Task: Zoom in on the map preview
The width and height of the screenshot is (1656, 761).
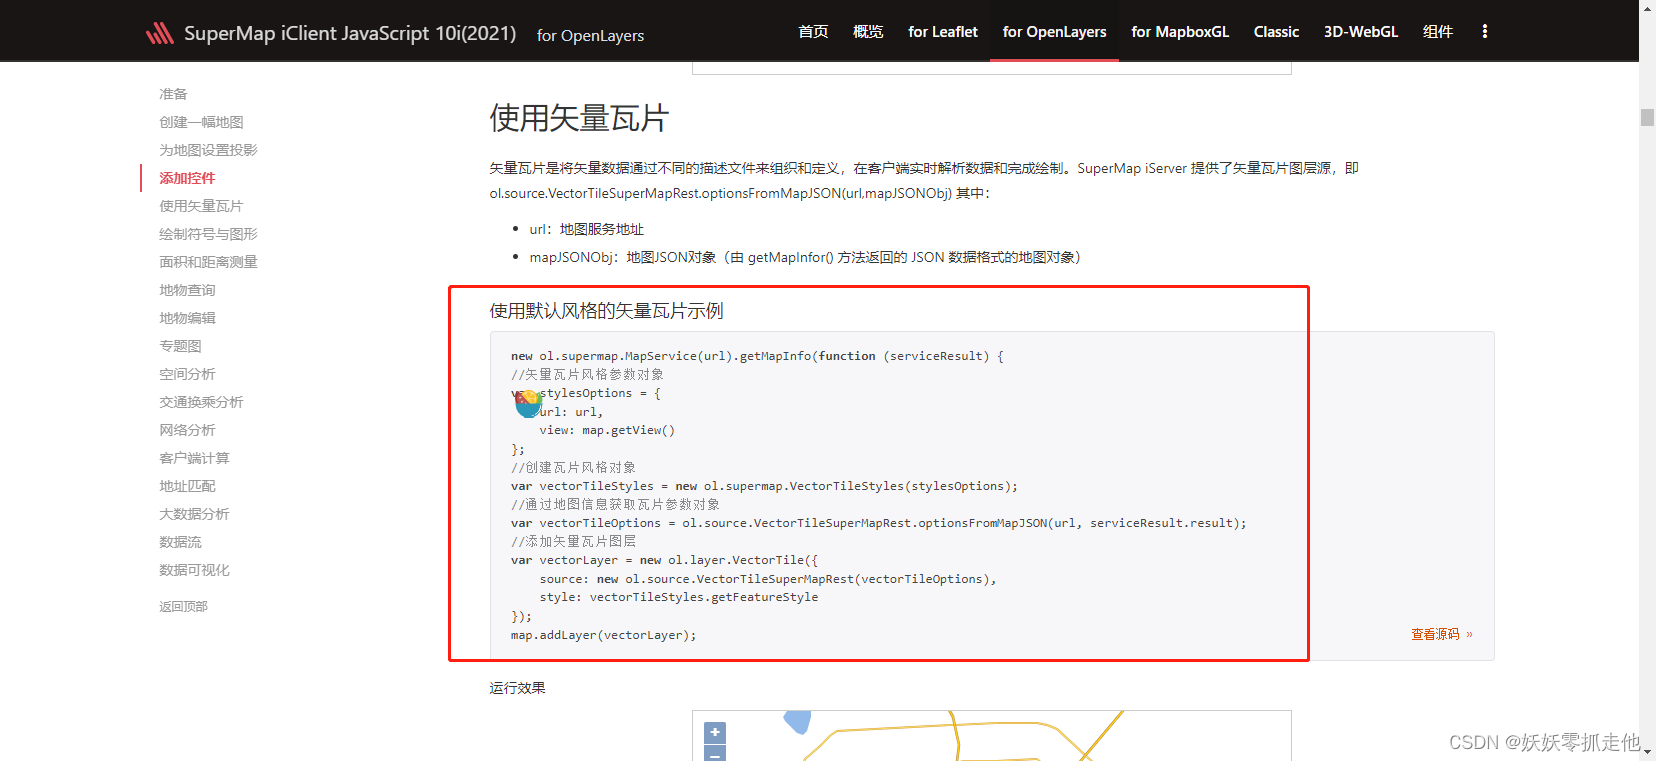Action: 715,732
